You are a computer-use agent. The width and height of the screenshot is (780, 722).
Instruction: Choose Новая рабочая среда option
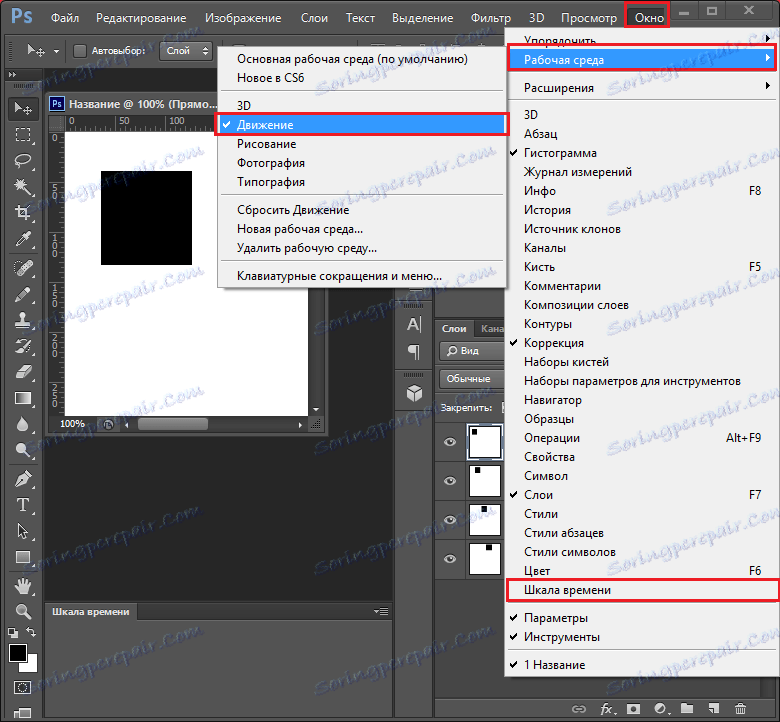(299, 229)
